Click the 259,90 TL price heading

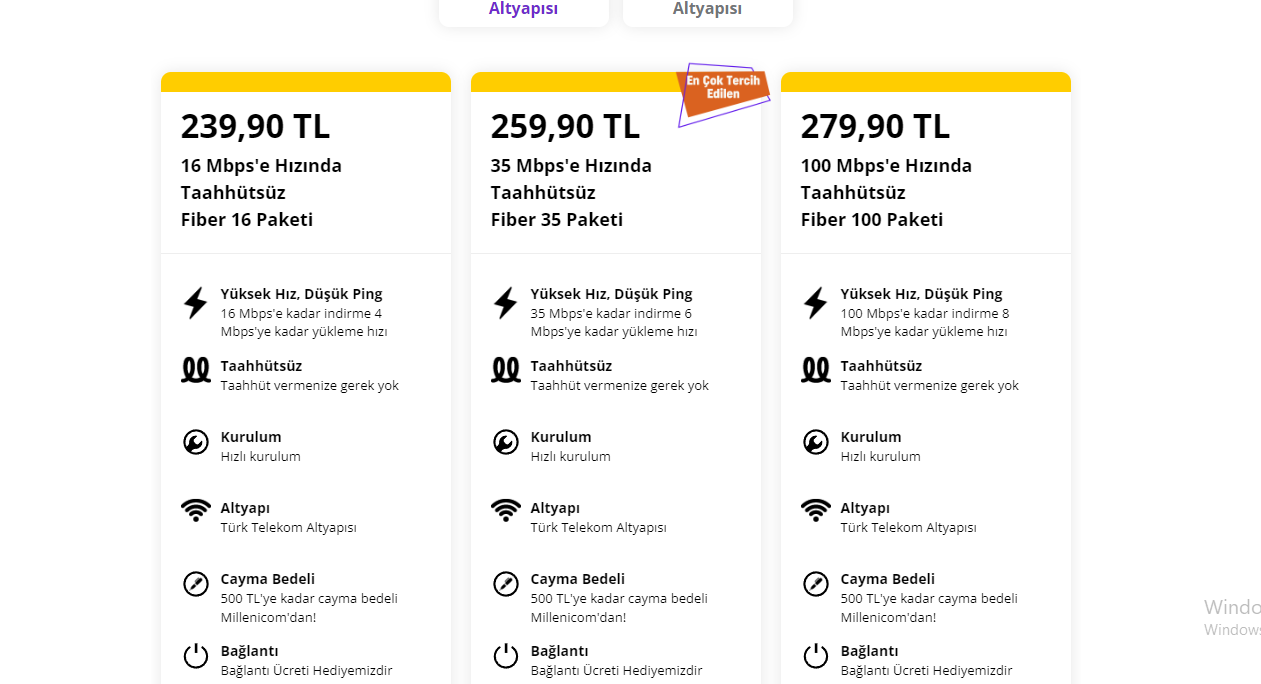tap(565, 127)
